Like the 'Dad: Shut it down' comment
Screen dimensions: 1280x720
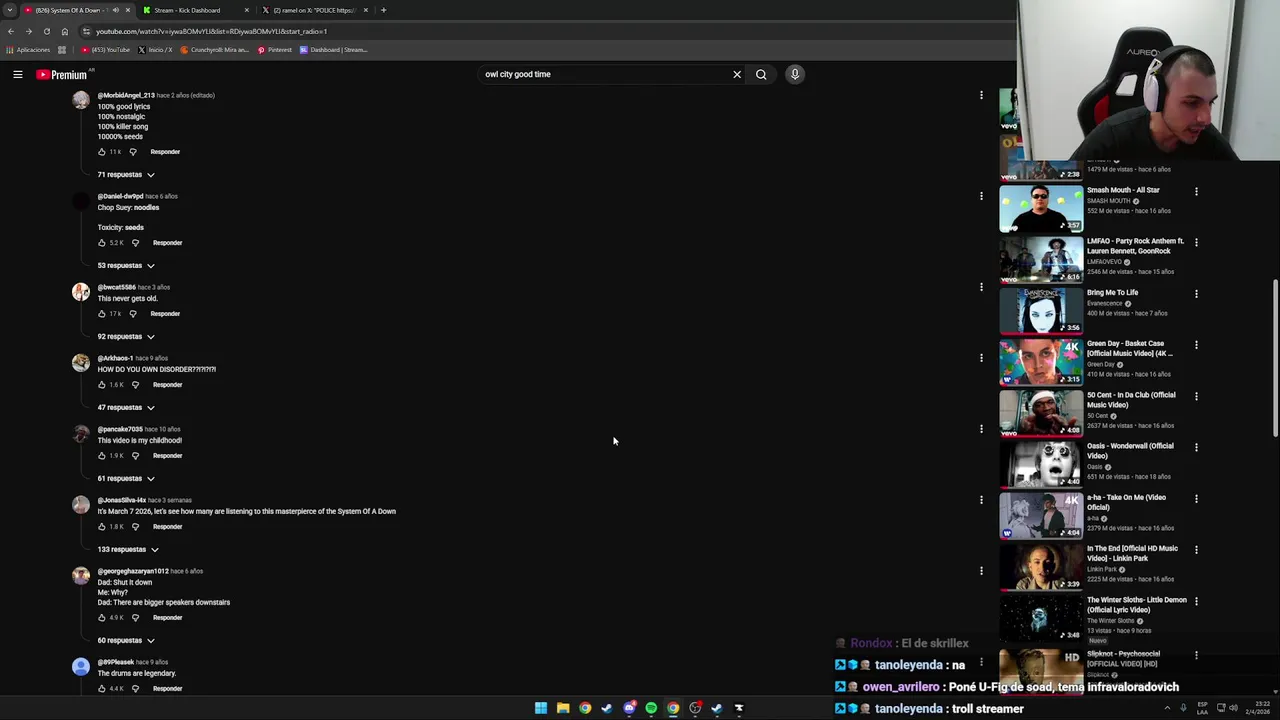[102, 618]
